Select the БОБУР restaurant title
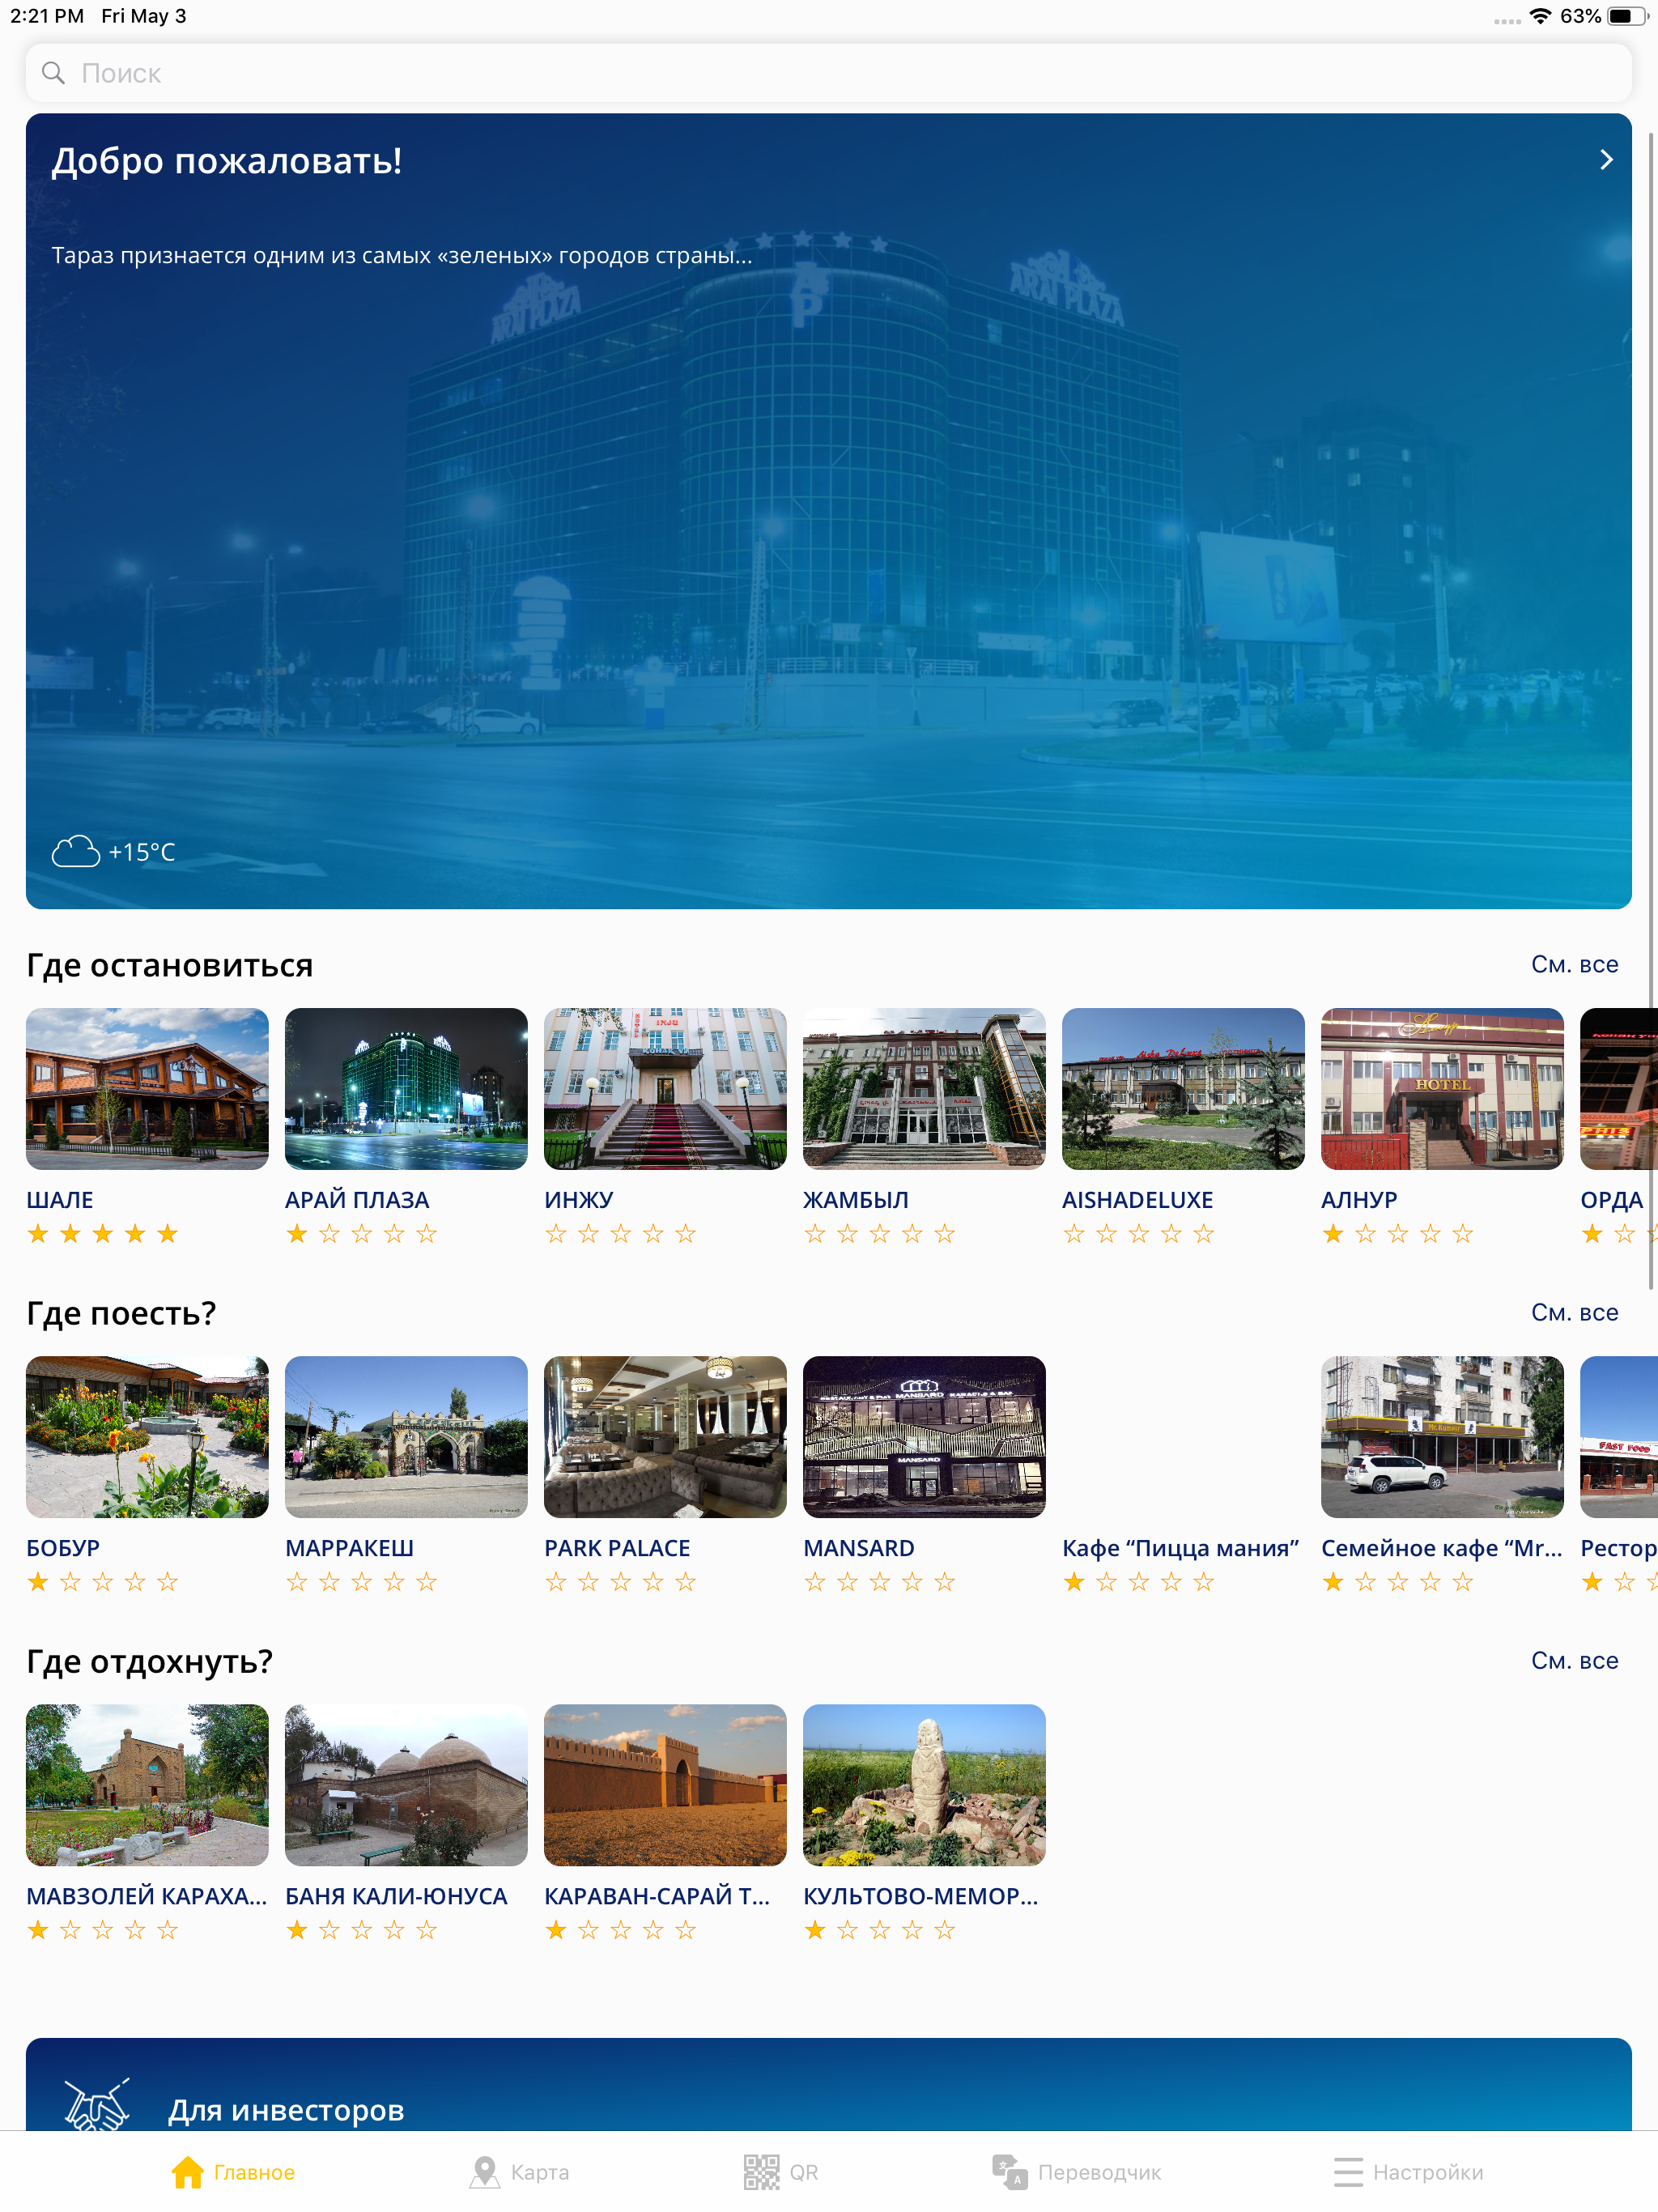This screenshot has height=2212, width=1658. tap(63, 1548)
